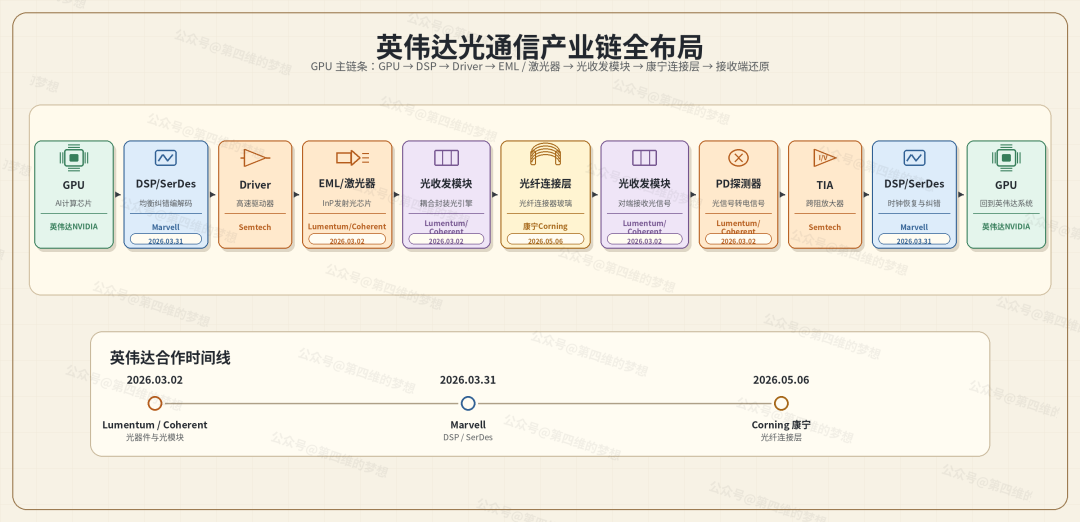Click the 2026.03.02 pill in EML/激光器 card
The image size is (1080, 522).
[347, 239]
